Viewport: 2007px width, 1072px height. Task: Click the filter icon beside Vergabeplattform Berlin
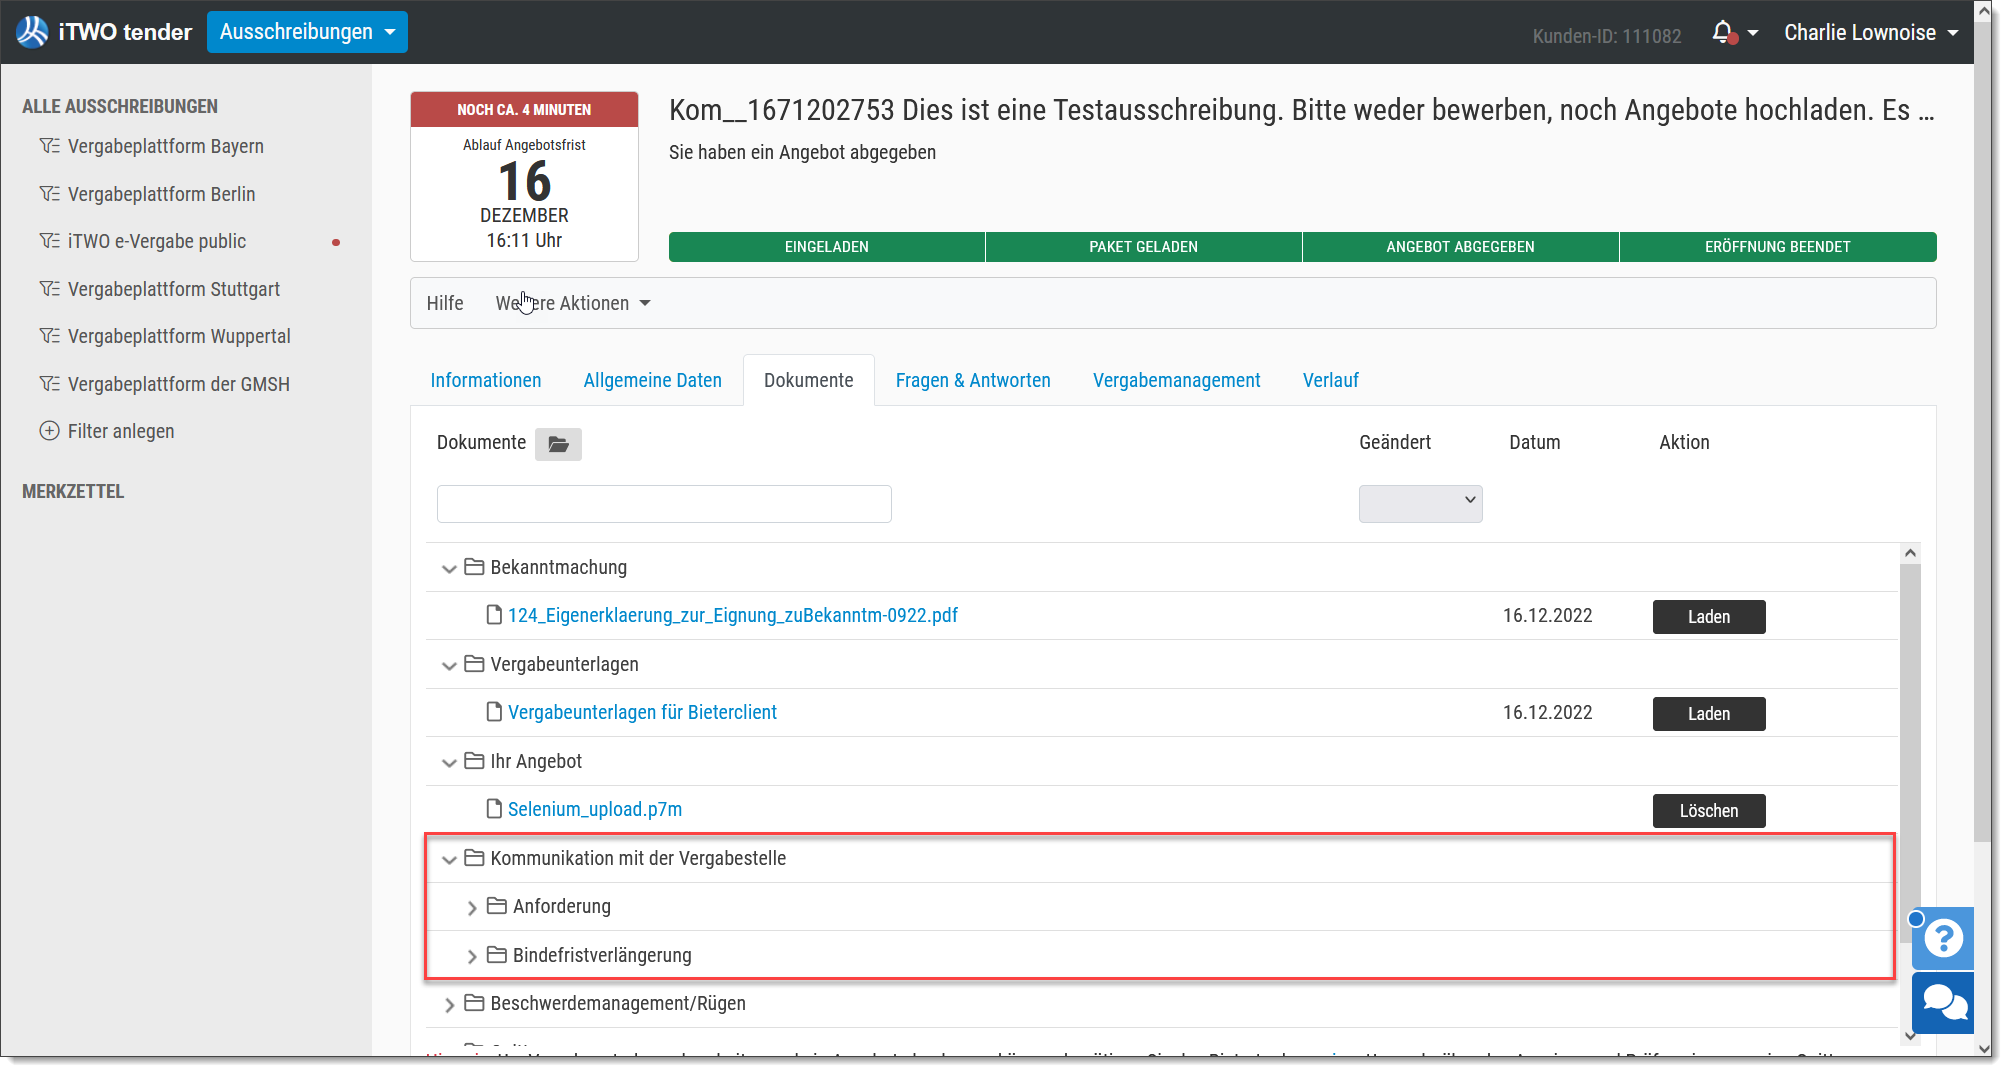tap(49, 194)
